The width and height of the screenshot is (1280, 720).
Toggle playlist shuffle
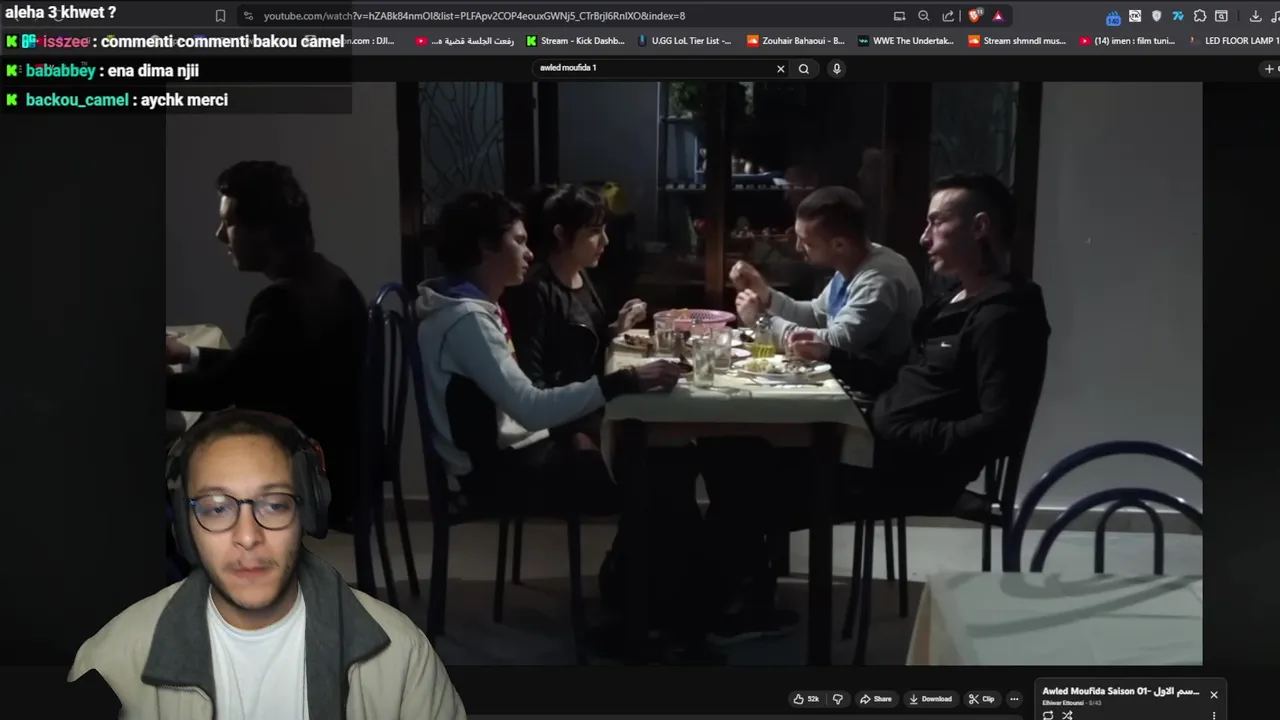click(x=1067, y=715)
